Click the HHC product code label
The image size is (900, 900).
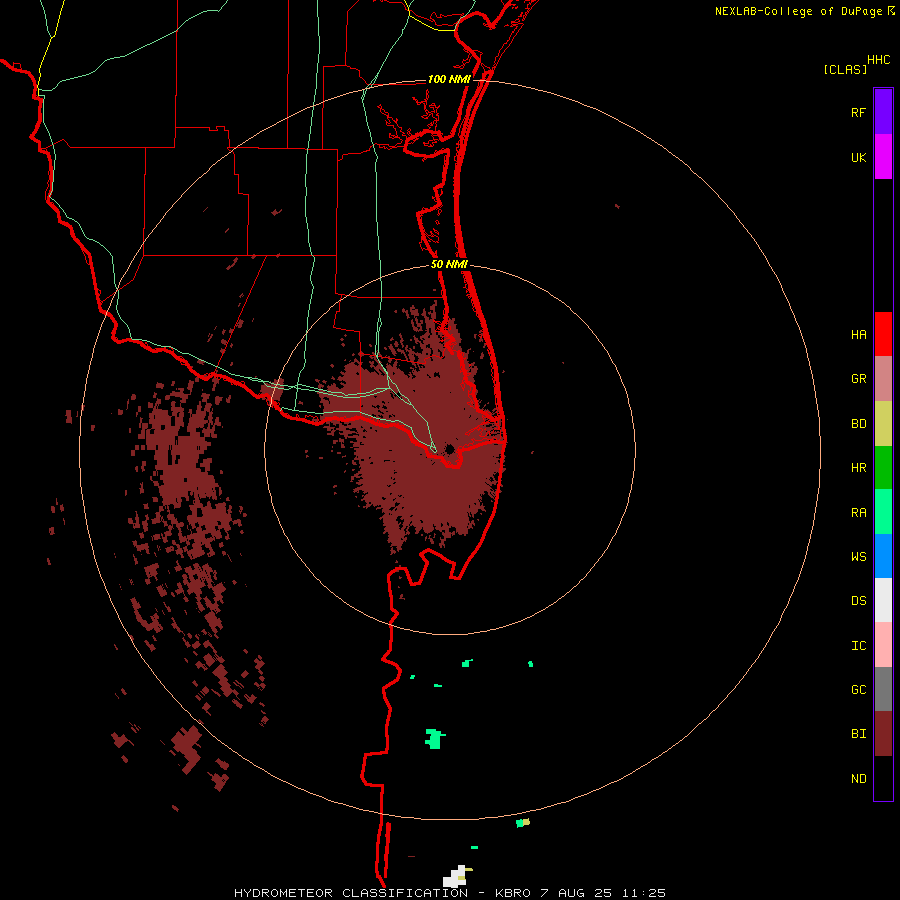tap(878, 60)
